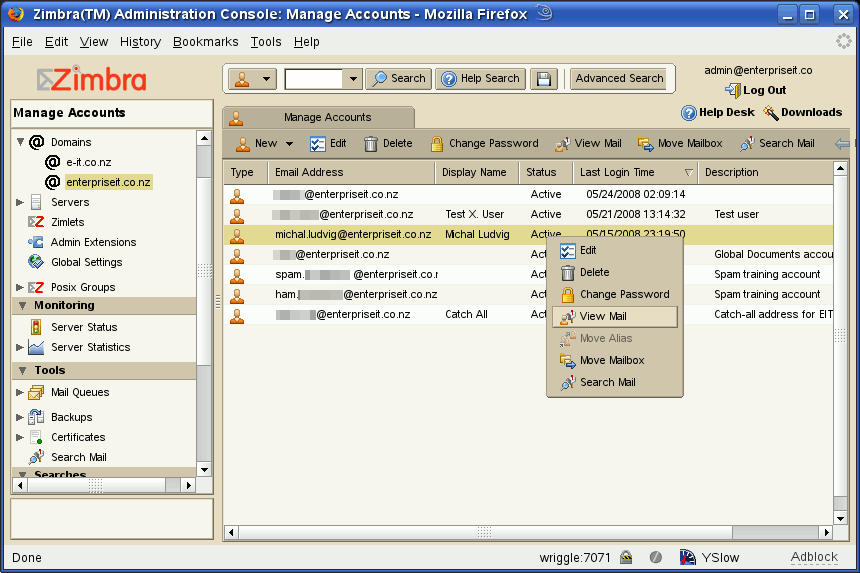This screenshot has width=860, height=573.
Task: Click the Server Status traffic light icon
Action: click(36, 327)
